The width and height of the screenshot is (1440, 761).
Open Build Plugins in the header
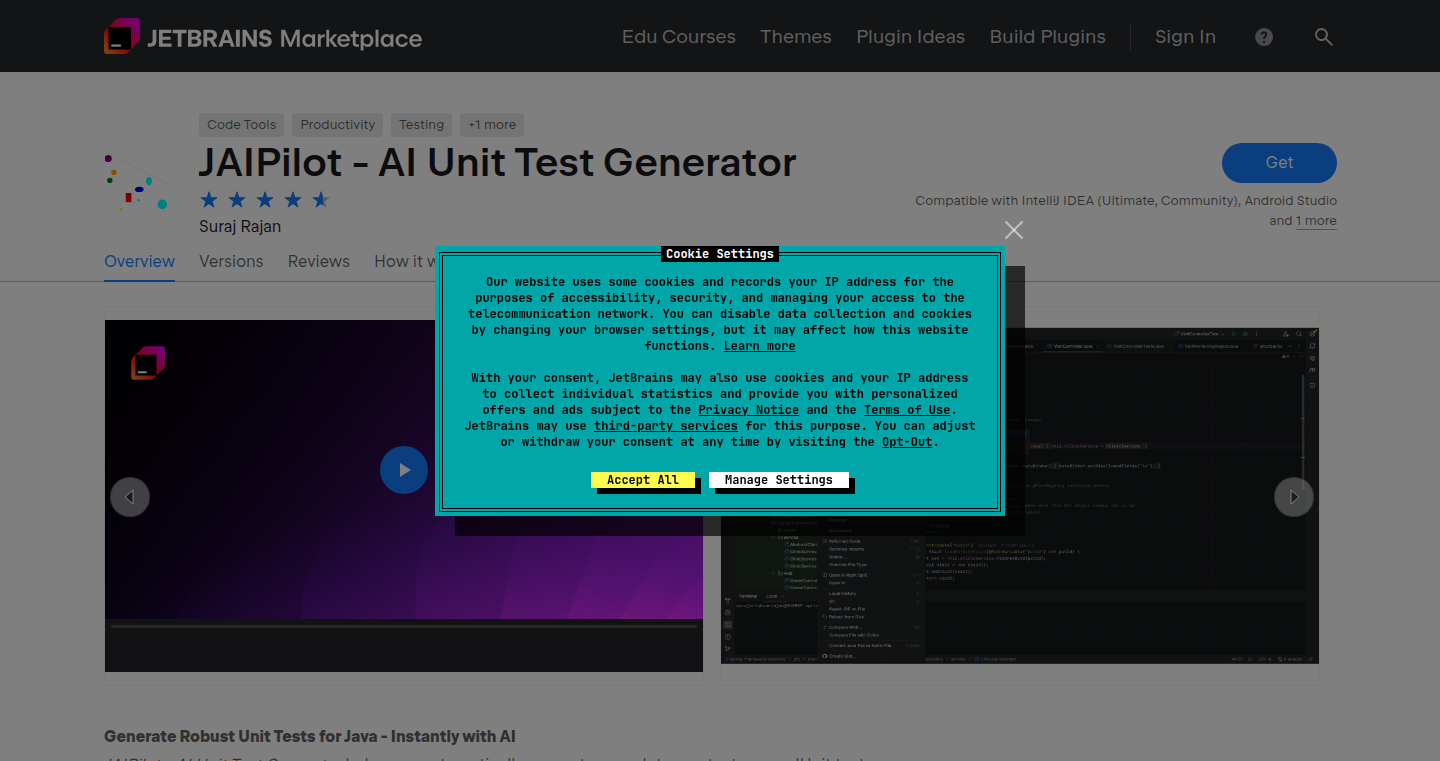[1048, 37]
